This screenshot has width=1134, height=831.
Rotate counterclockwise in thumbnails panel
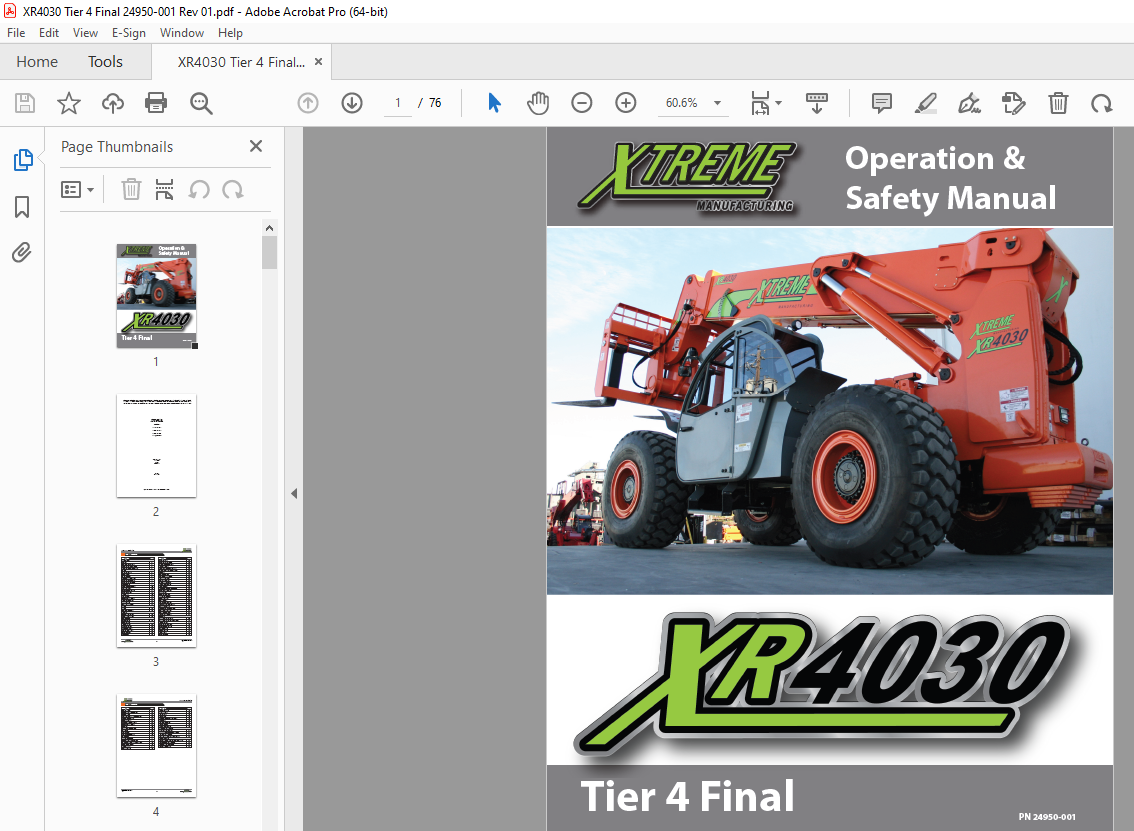[x=200, y=189]
